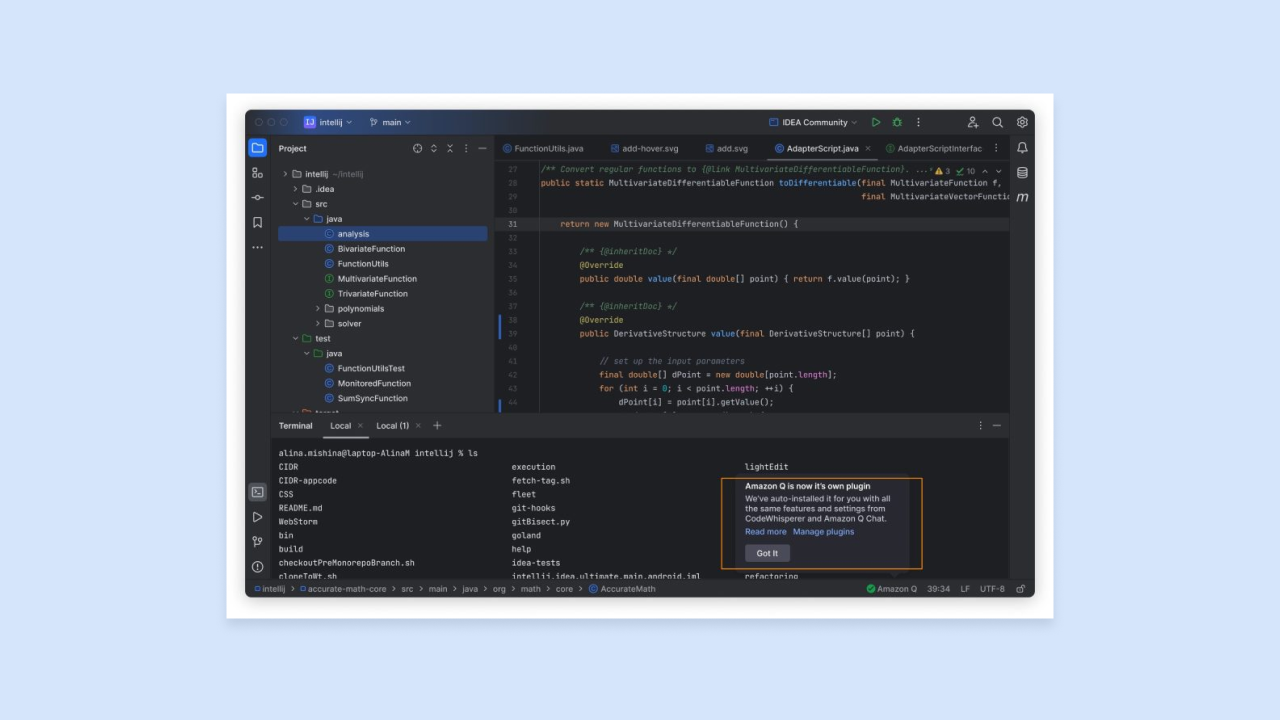The height and width of the screenshot is (720, 1280).
Task: Open Git tool window icon in left stripe
Action: pos(258,542)
